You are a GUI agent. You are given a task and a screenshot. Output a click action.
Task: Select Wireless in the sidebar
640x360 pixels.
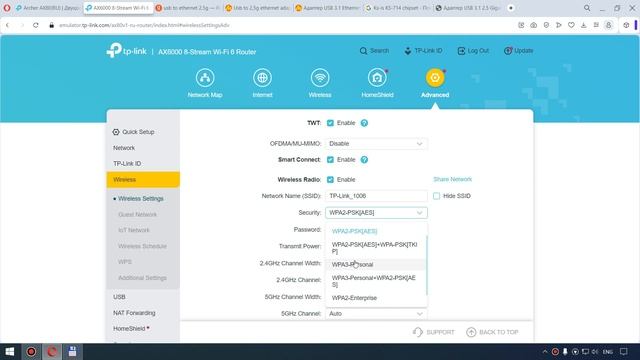pyautogui.click(x=143, y=180)
